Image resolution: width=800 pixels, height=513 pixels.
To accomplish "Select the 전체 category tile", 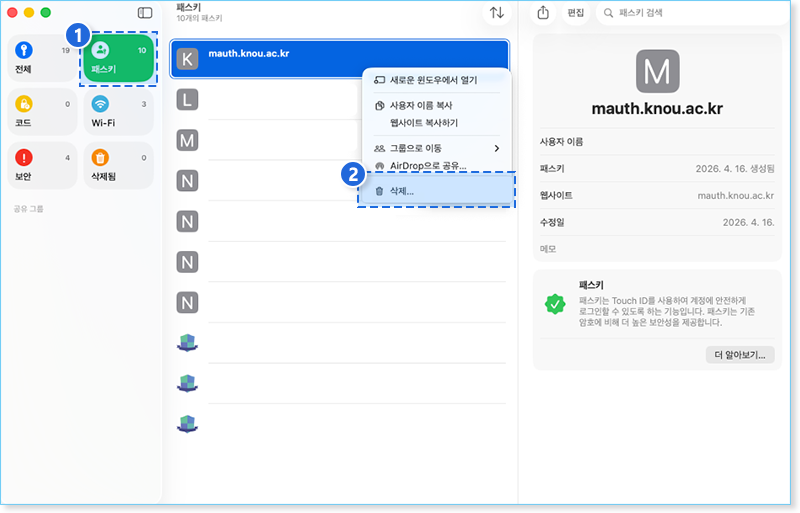I will [42, 59].
